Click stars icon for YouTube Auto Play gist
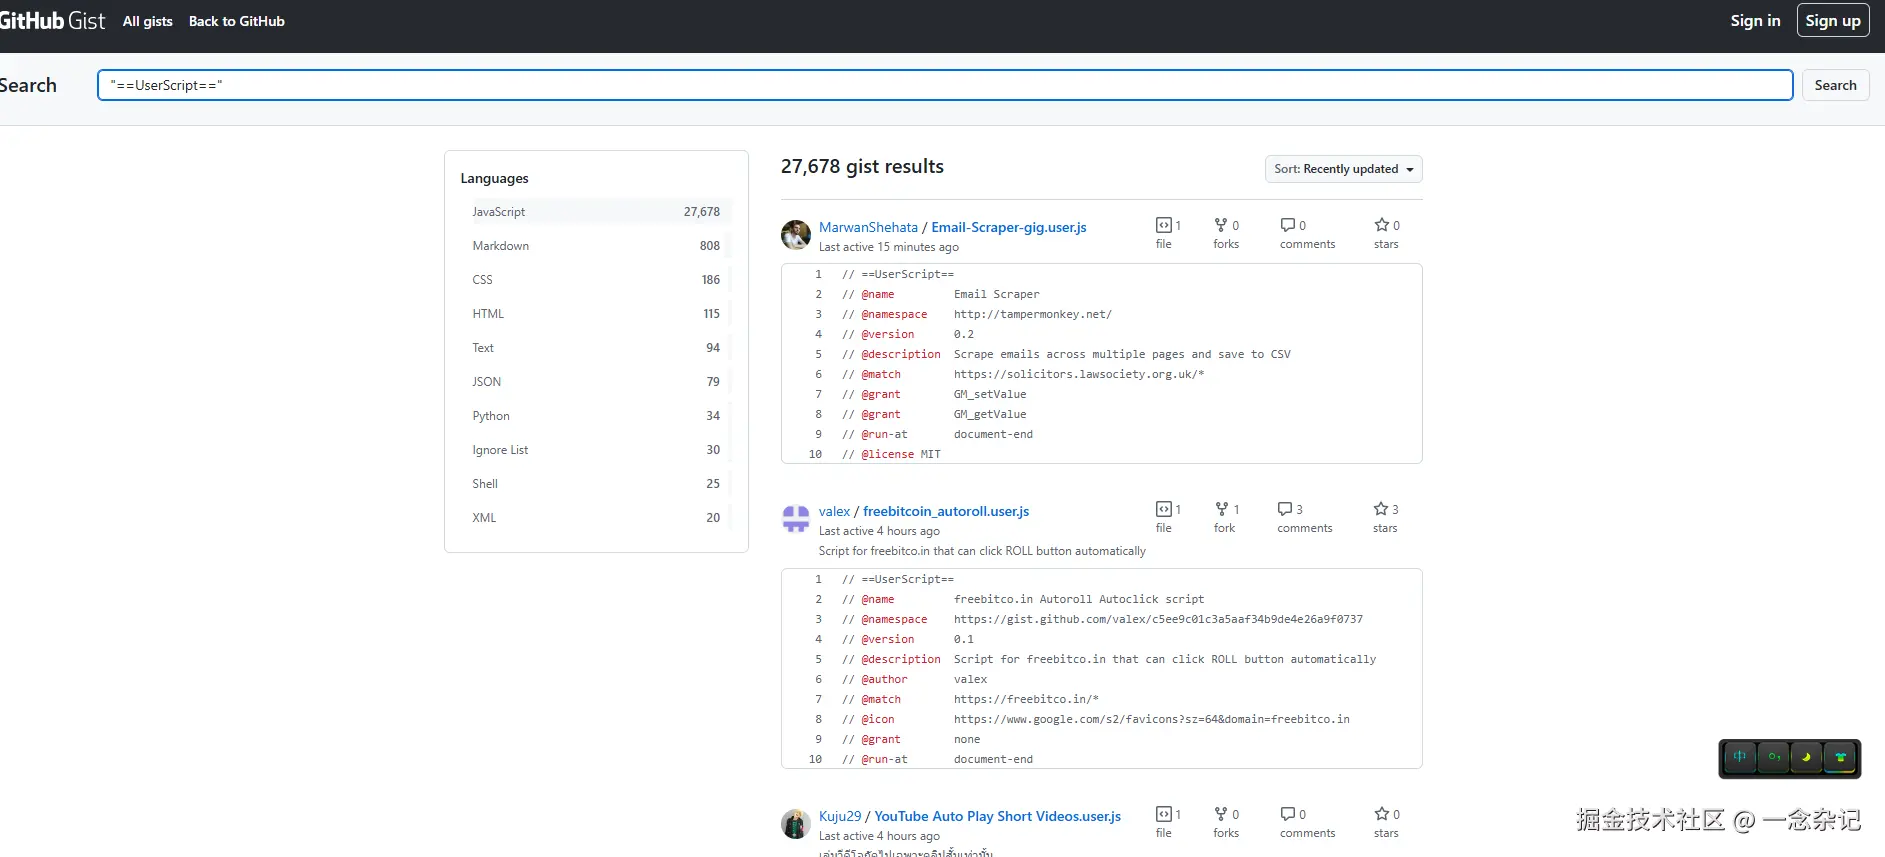The image size is (1885, 857). click(x=1382, y=814)
